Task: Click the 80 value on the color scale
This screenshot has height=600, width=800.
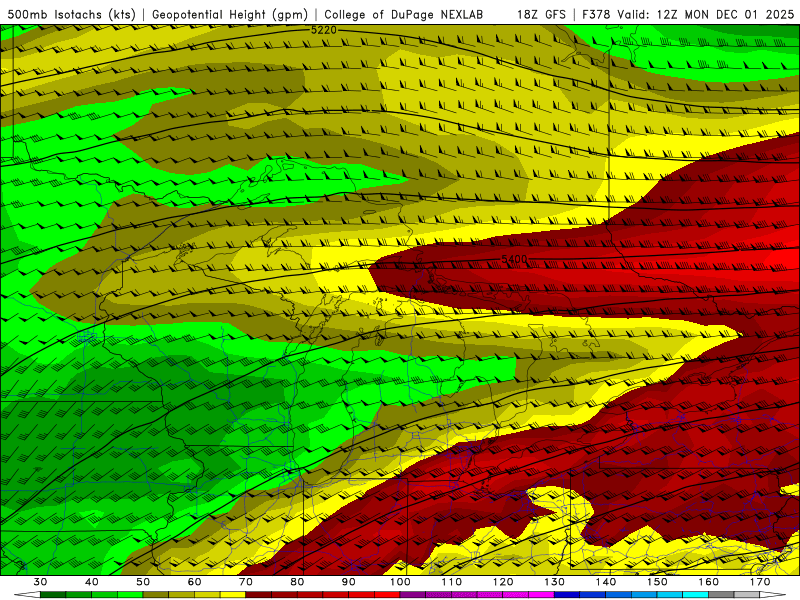Action: point(297,582)
